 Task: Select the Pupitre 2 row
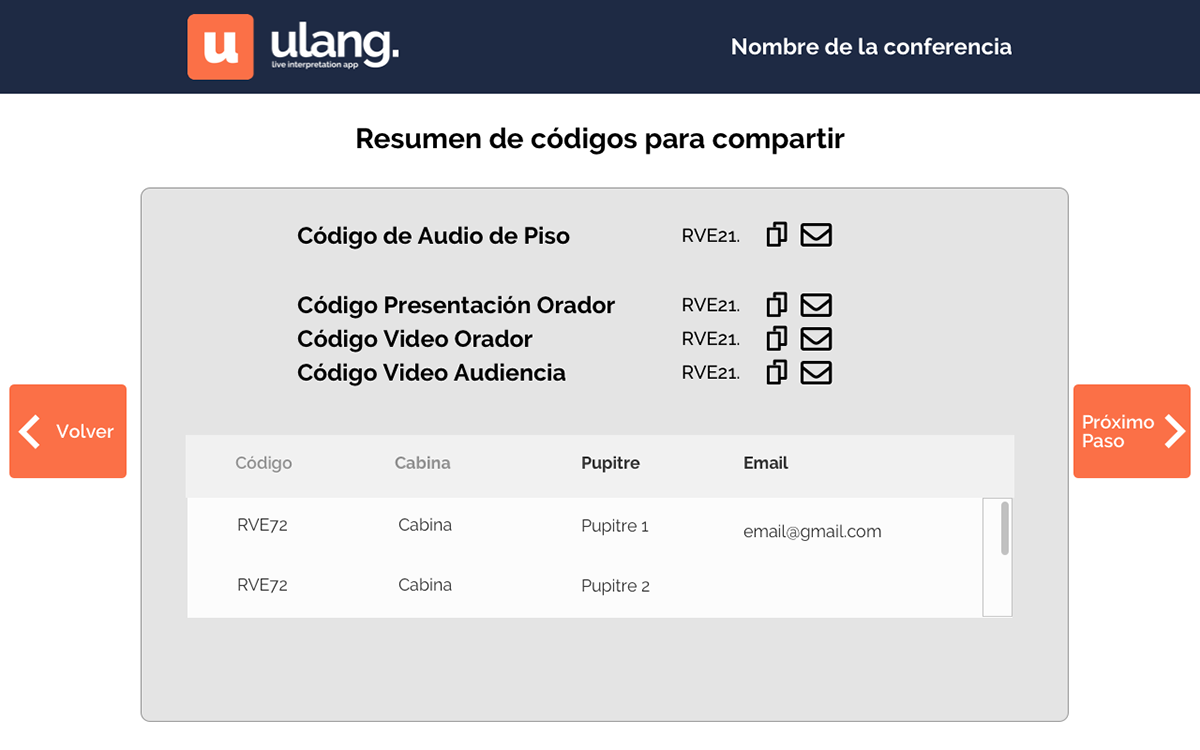click(585, 586)
